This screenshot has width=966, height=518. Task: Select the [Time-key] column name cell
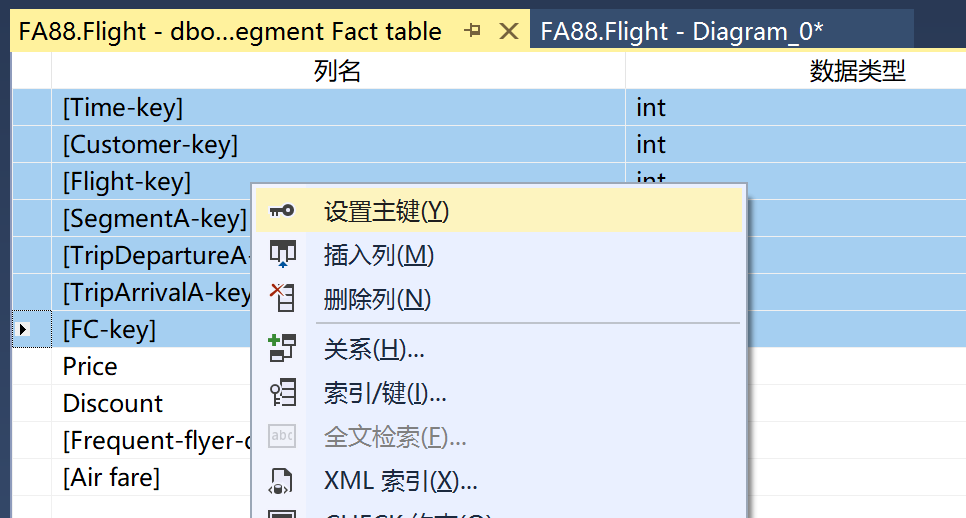338,108
